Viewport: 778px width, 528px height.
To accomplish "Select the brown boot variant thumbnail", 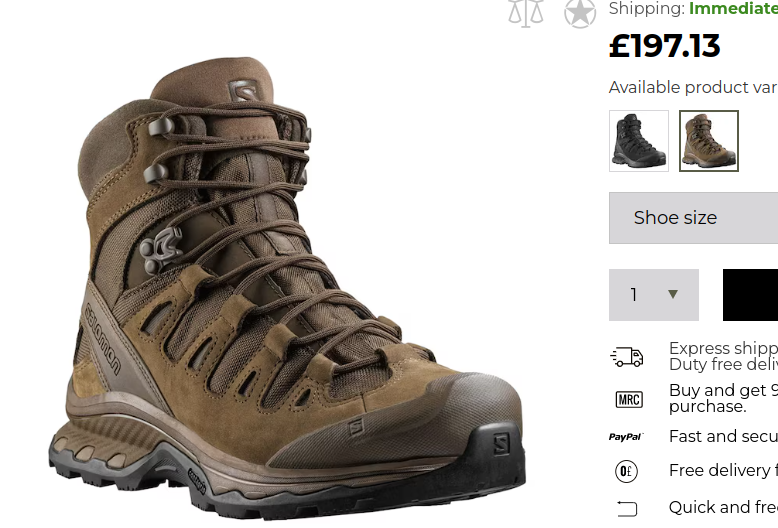I will [709, 141].
